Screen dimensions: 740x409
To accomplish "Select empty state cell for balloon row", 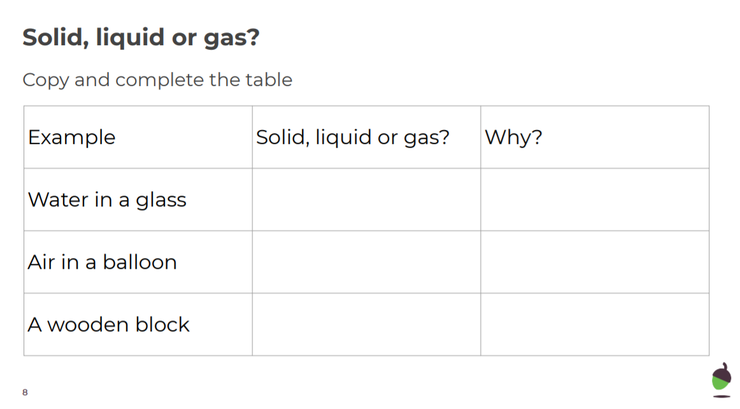I will tap(366, 262).
